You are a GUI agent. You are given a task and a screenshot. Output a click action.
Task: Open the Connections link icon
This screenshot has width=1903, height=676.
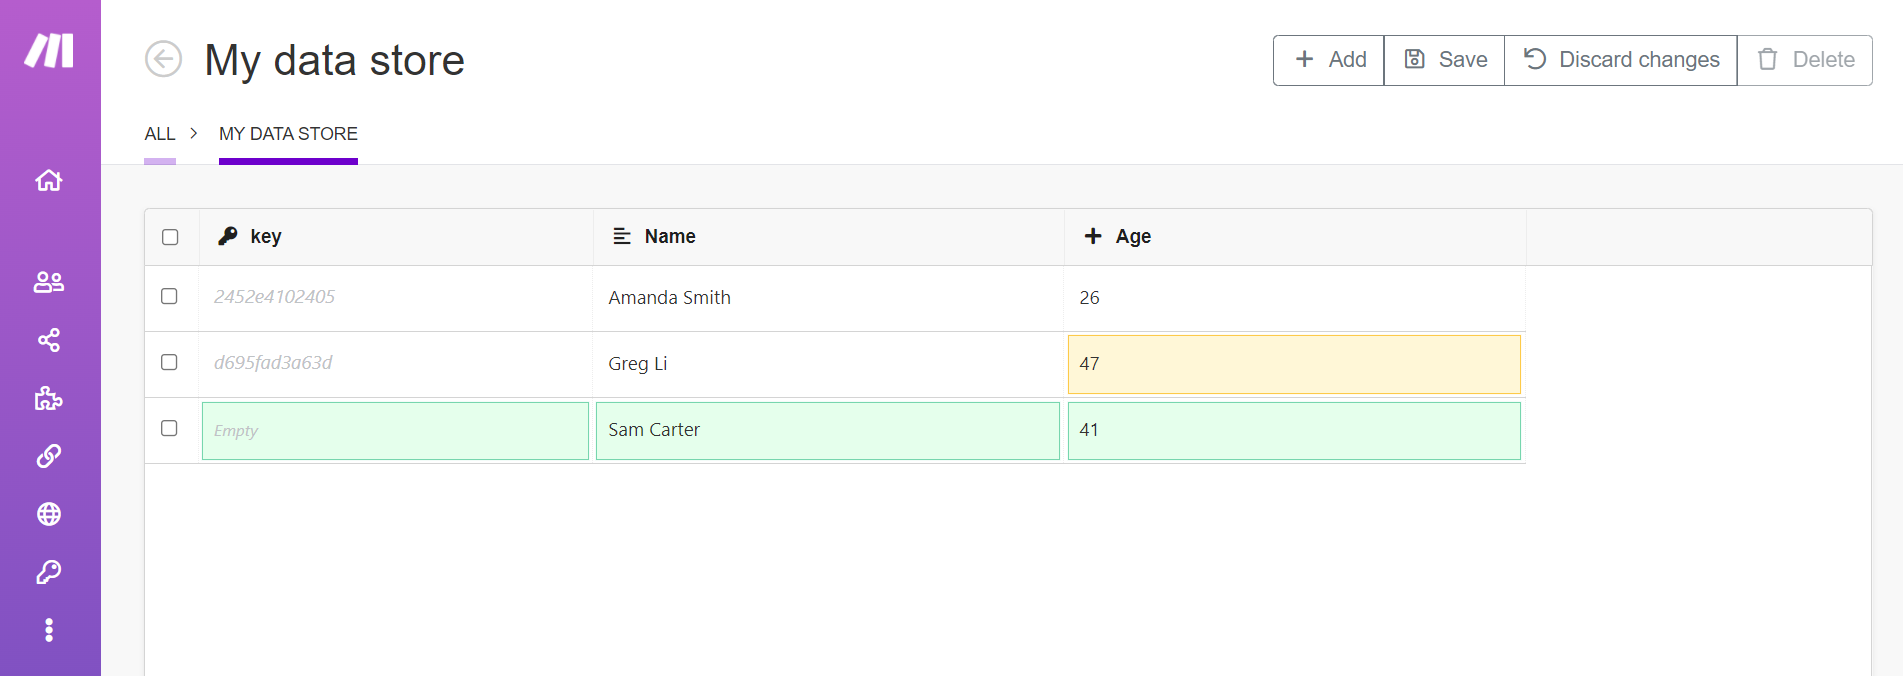[x=49, y=456]
